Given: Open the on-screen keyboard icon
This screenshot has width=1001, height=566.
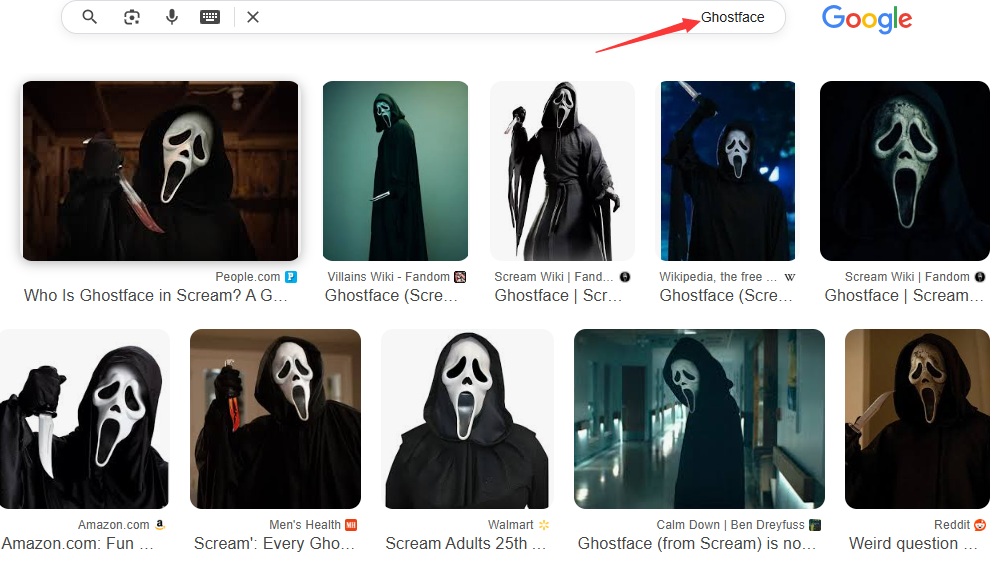Looking at the screenshot, I should tap(210, 17).
